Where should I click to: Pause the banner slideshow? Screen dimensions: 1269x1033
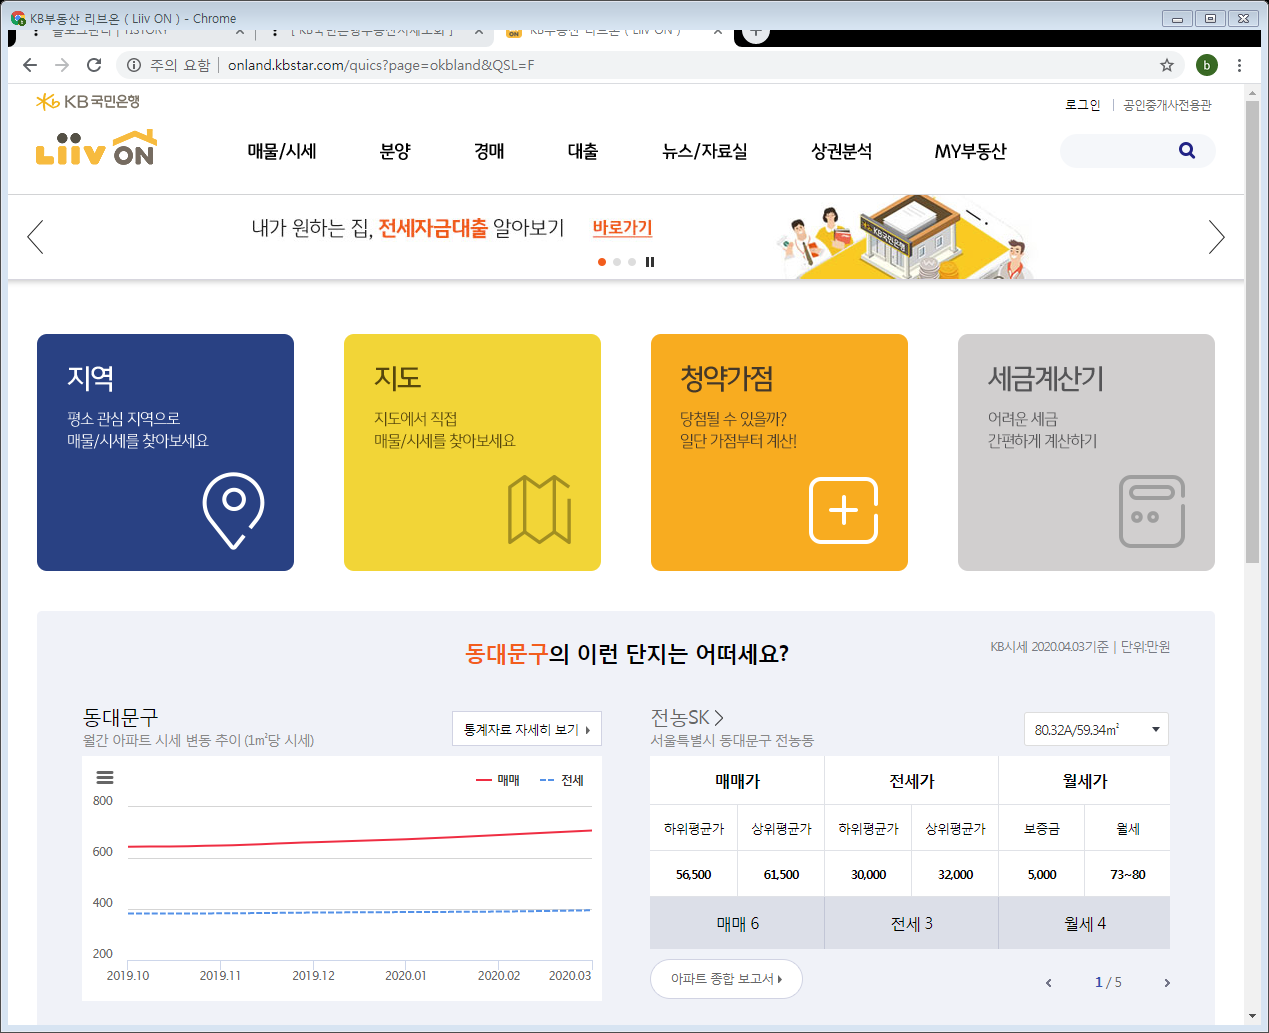[650, 262]
